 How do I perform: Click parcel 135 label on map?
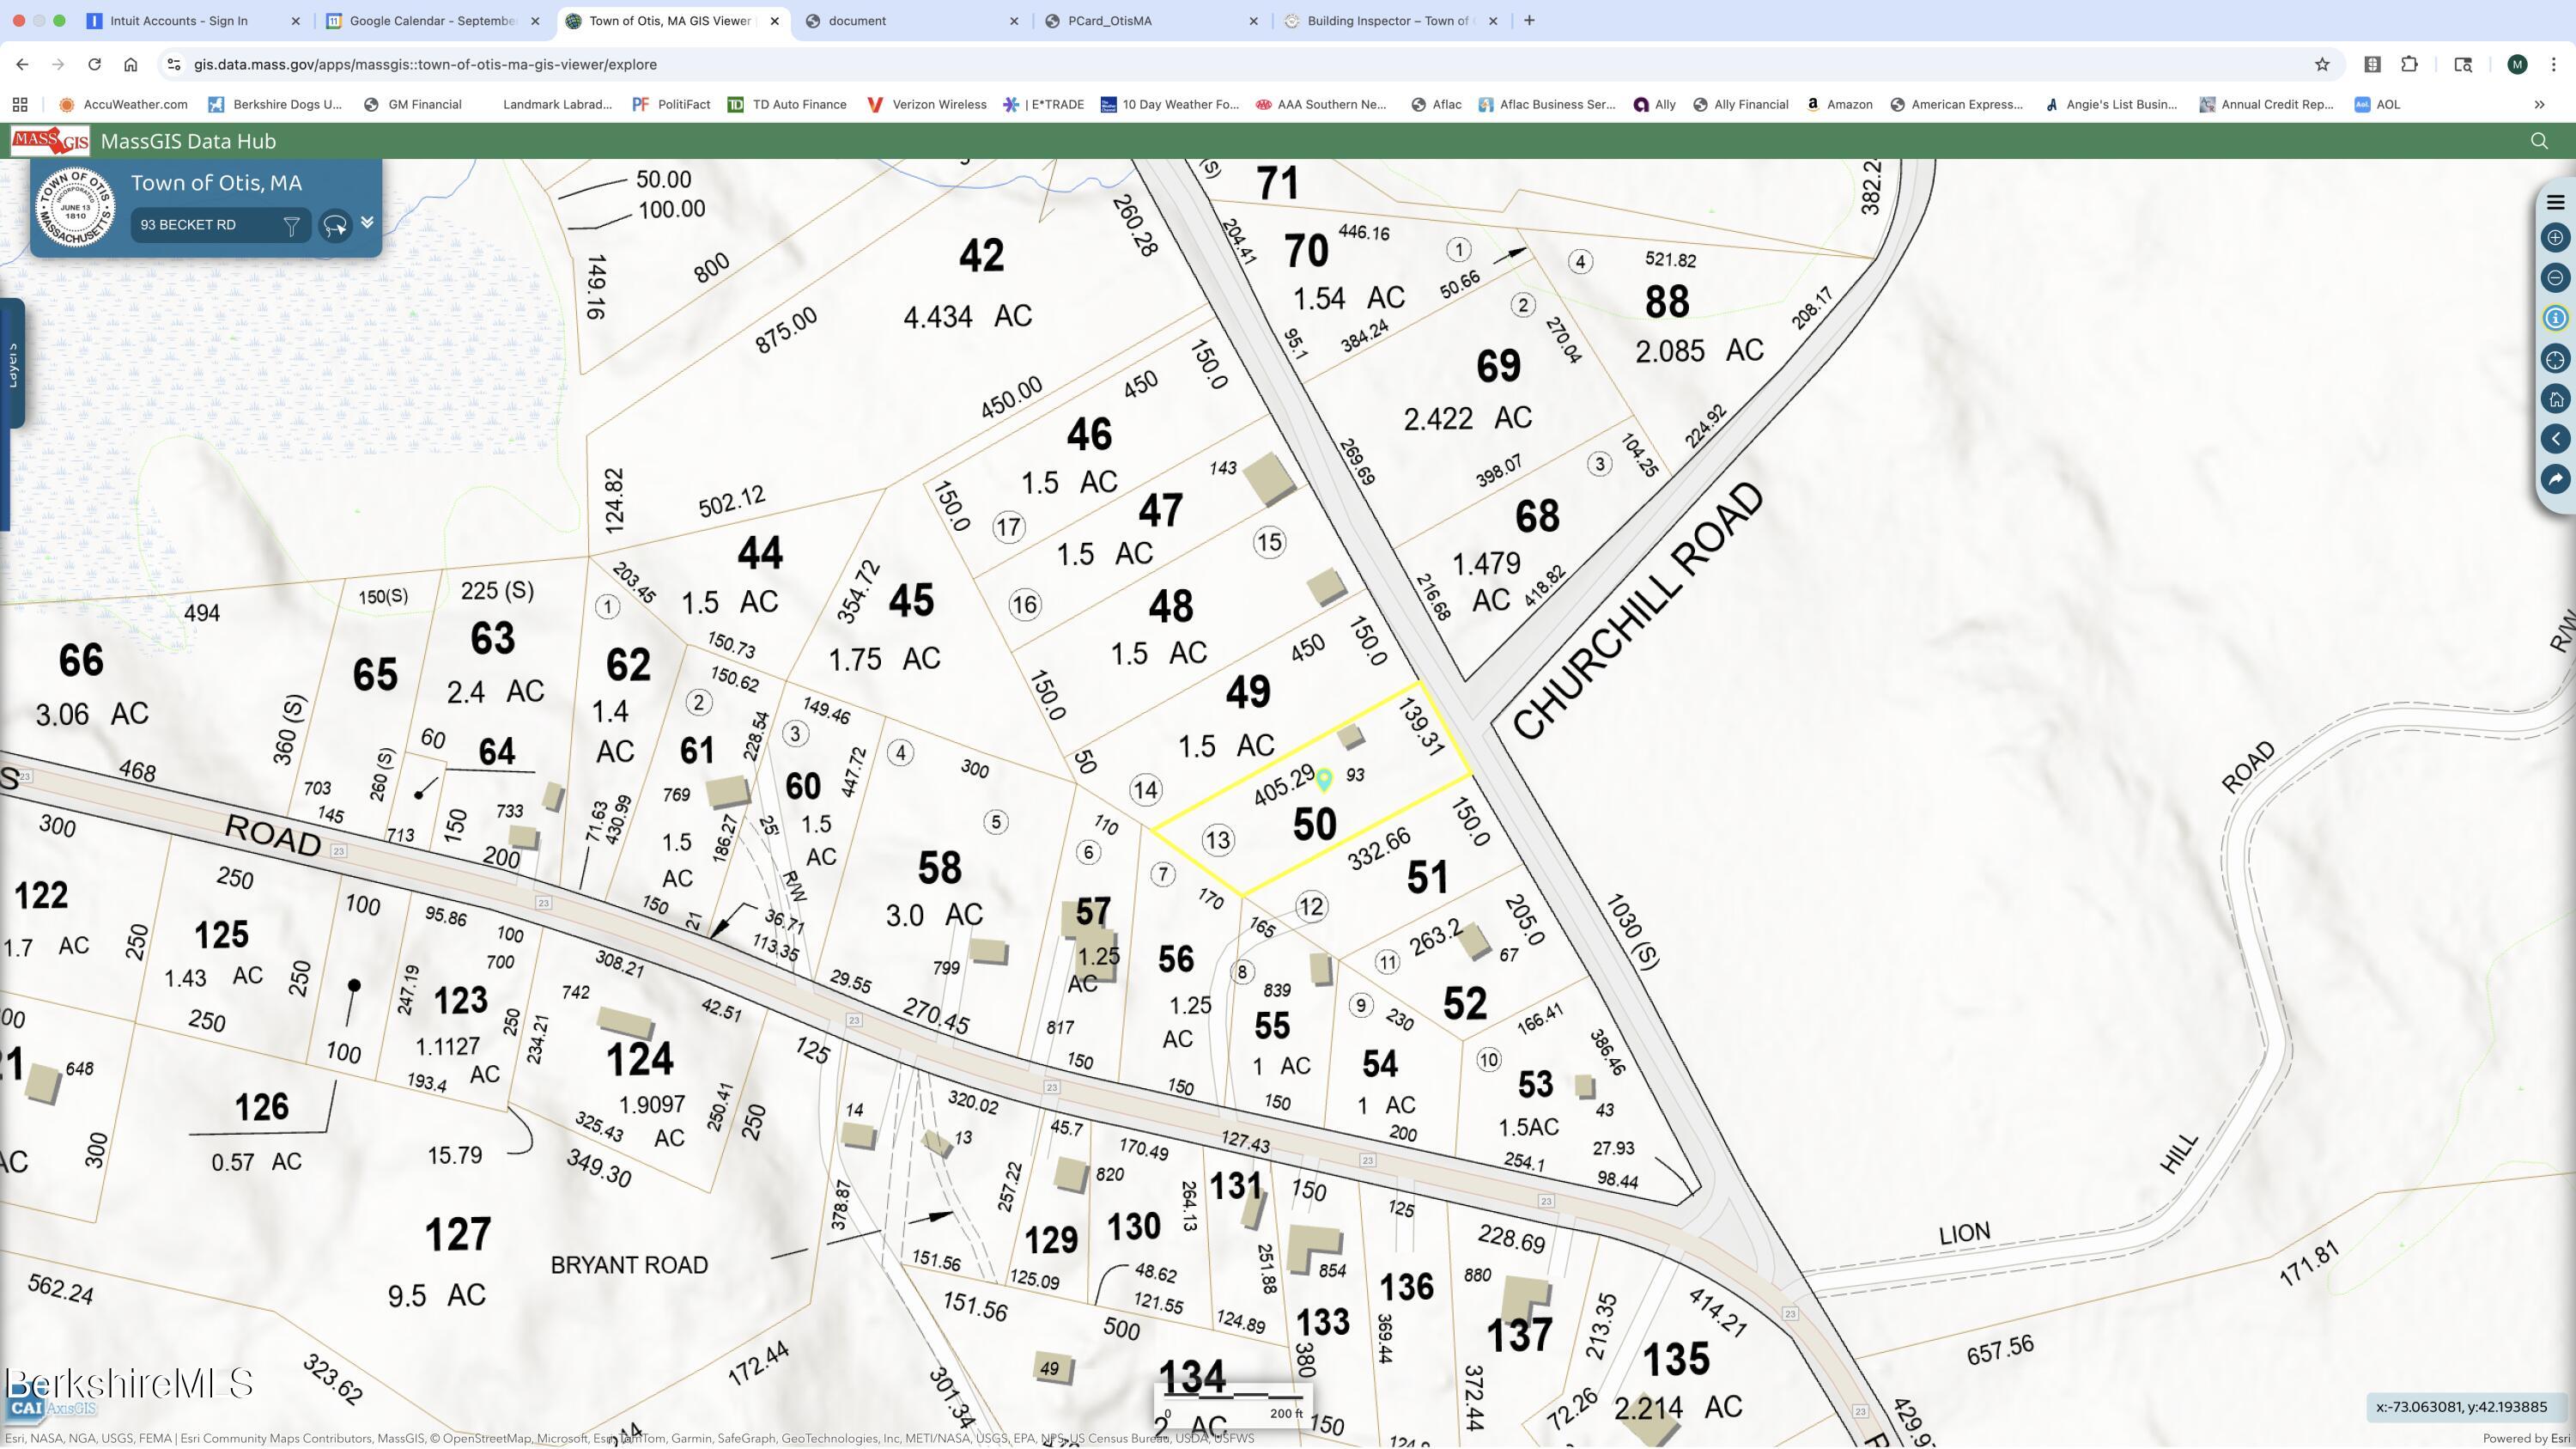pos(1676,1360)
